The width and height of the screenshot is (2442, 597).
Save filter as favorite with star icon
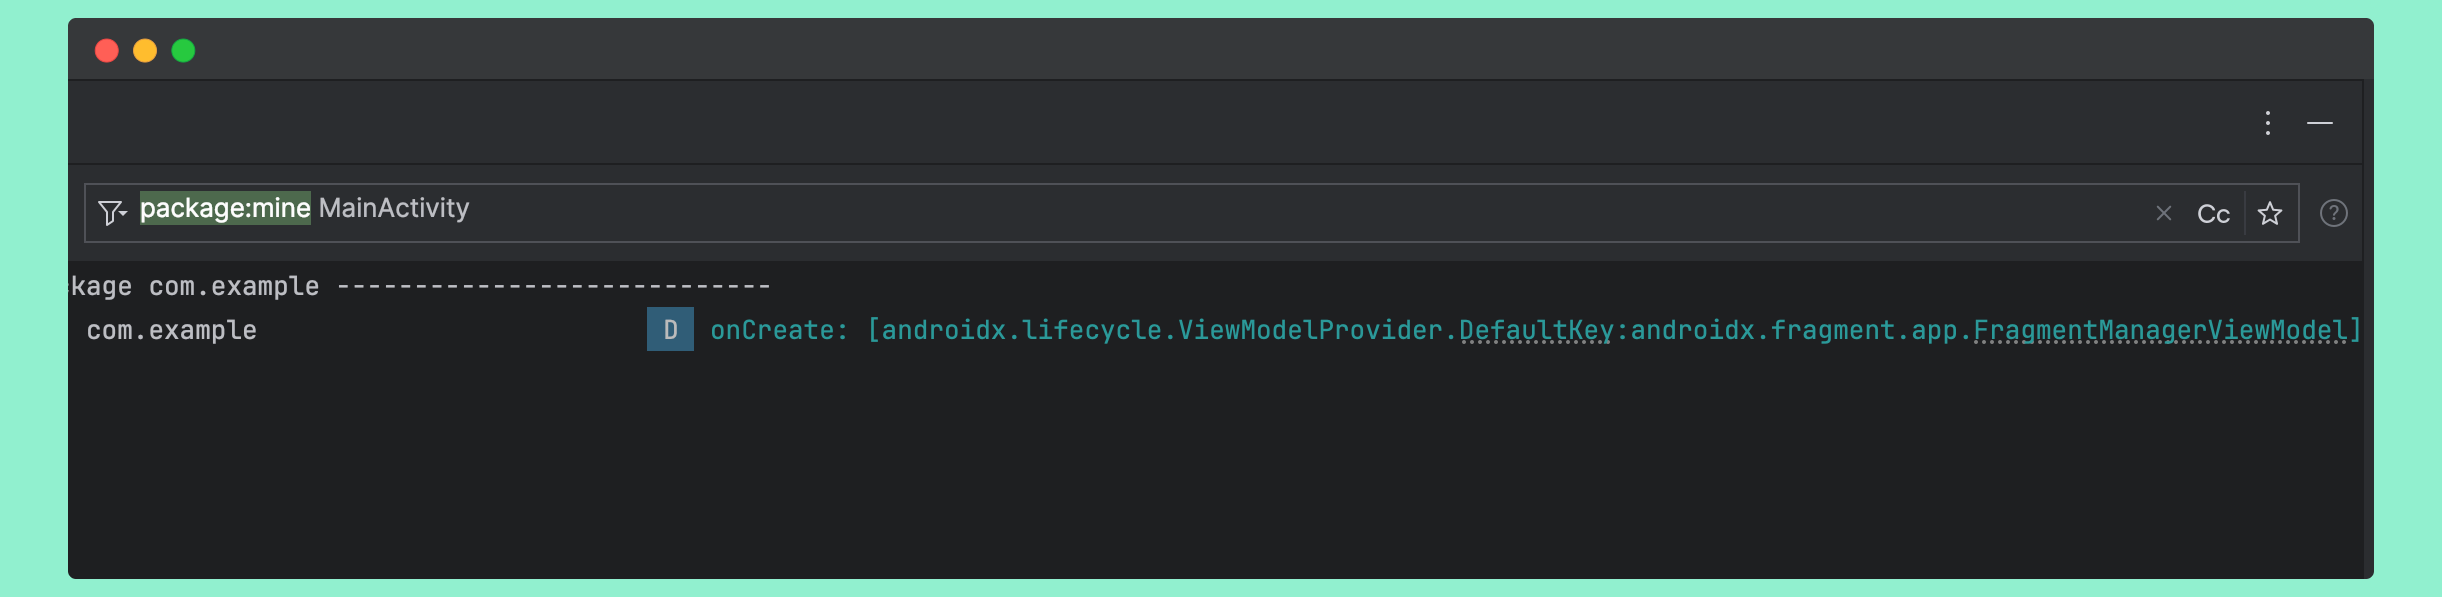click(2270, 213)
